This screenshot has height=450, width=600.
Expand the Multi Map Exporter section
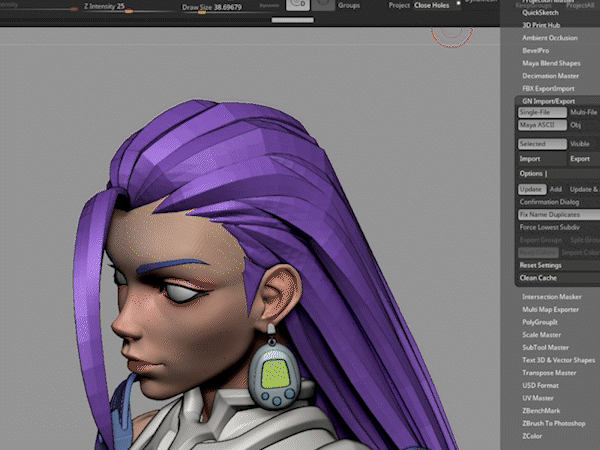pyautogui.click(x=550, y=309)
